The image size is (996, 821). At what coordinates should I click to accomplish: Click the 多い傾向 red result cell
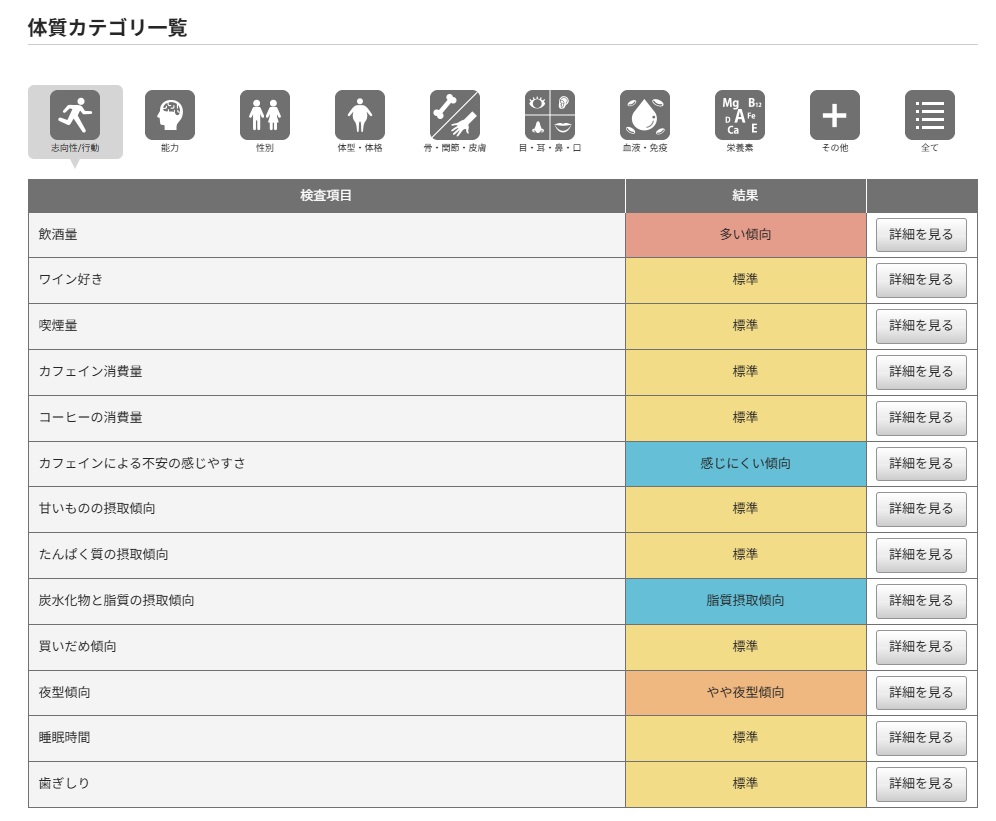(745, 235)
